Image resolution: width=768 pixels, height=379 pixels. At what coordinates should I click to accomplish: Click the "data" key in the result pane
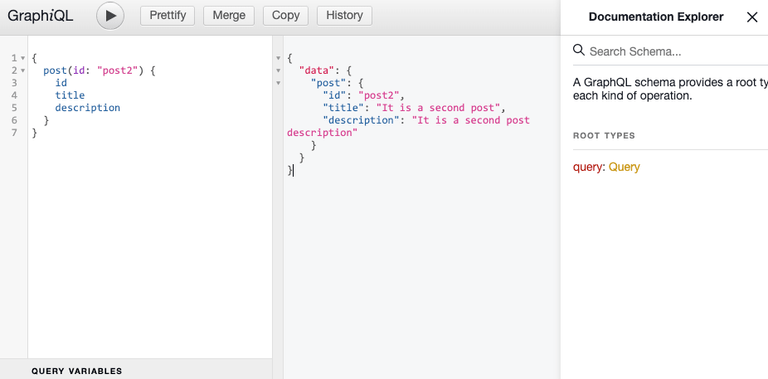coord(316,71)
